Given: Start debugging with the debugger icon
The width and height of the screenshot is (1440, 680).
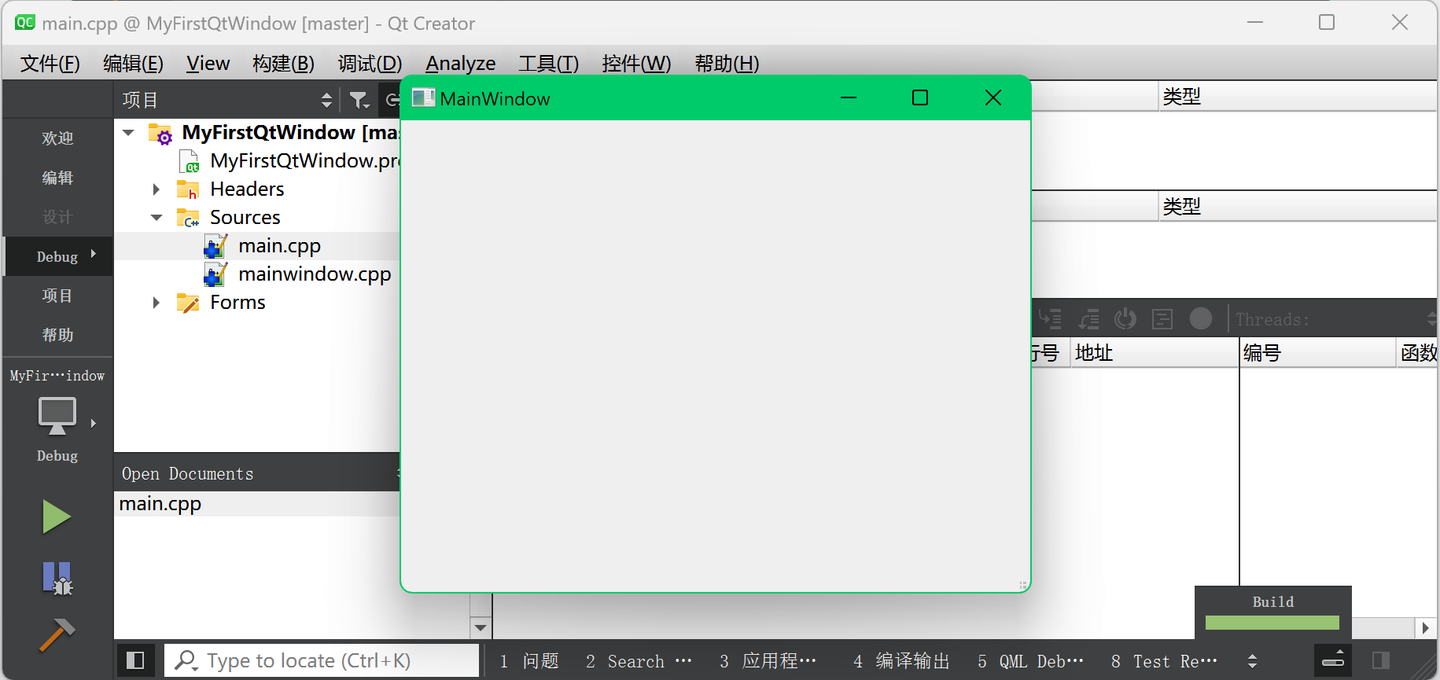Looking at the screenshot, I should (56, 578).
